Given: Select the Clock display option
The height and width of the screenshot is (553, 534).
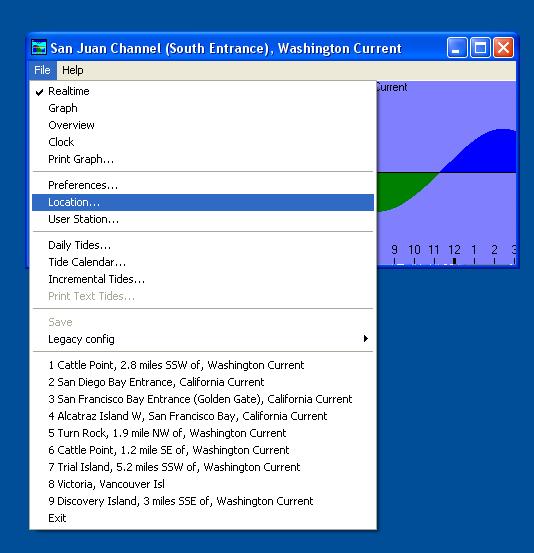Looking at the screenshot, I should pyautogui.click(x=203, y=142).
